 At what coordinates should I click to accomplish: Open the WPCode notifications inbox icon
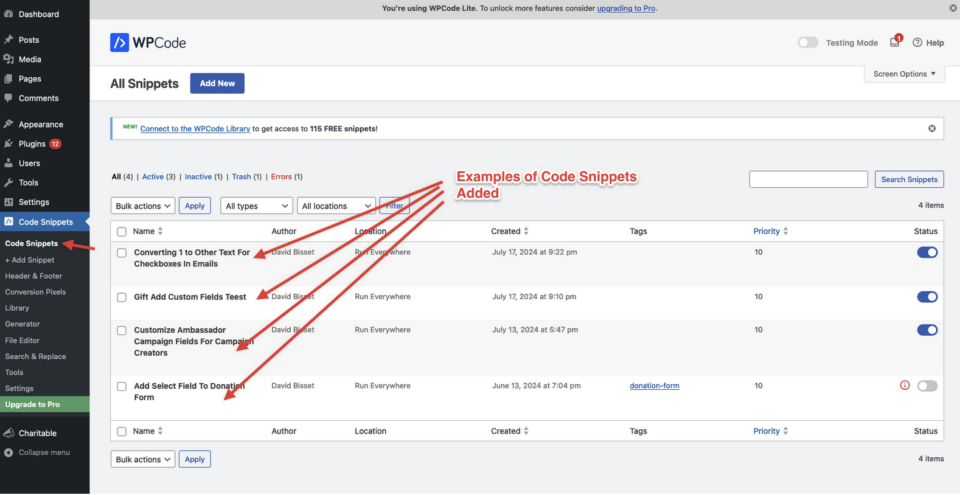pos(895,42)
